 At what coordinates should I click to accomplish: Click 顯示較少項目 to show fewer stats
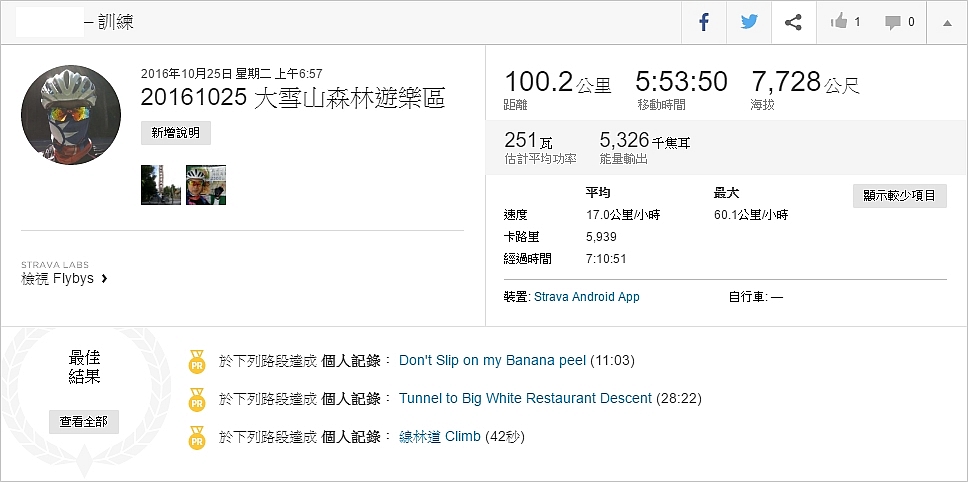coord(899,196)
